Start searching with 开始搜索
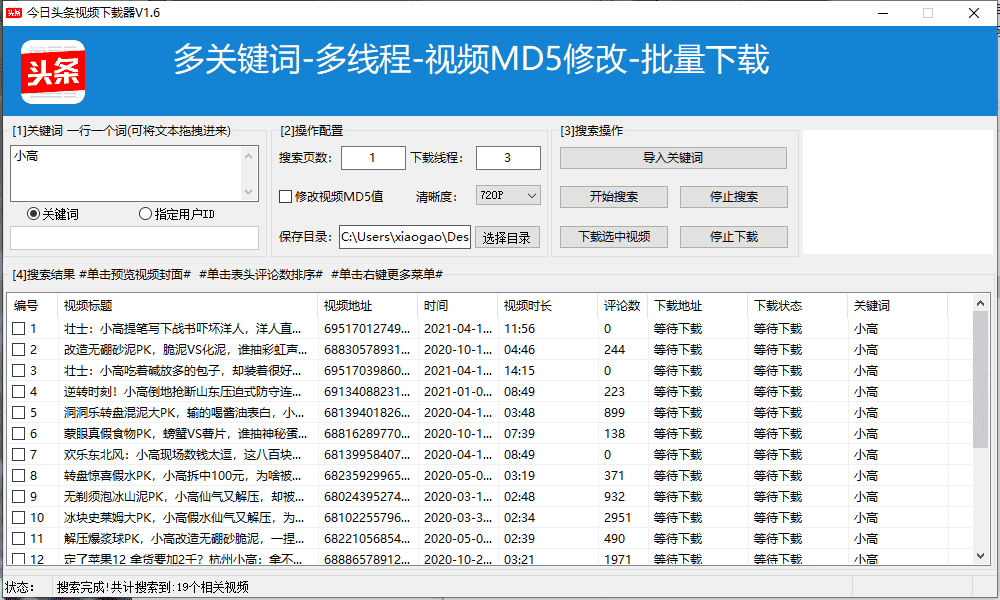Screen dimensions: 1000x600 pyautogui.click(x=613, y=196)
